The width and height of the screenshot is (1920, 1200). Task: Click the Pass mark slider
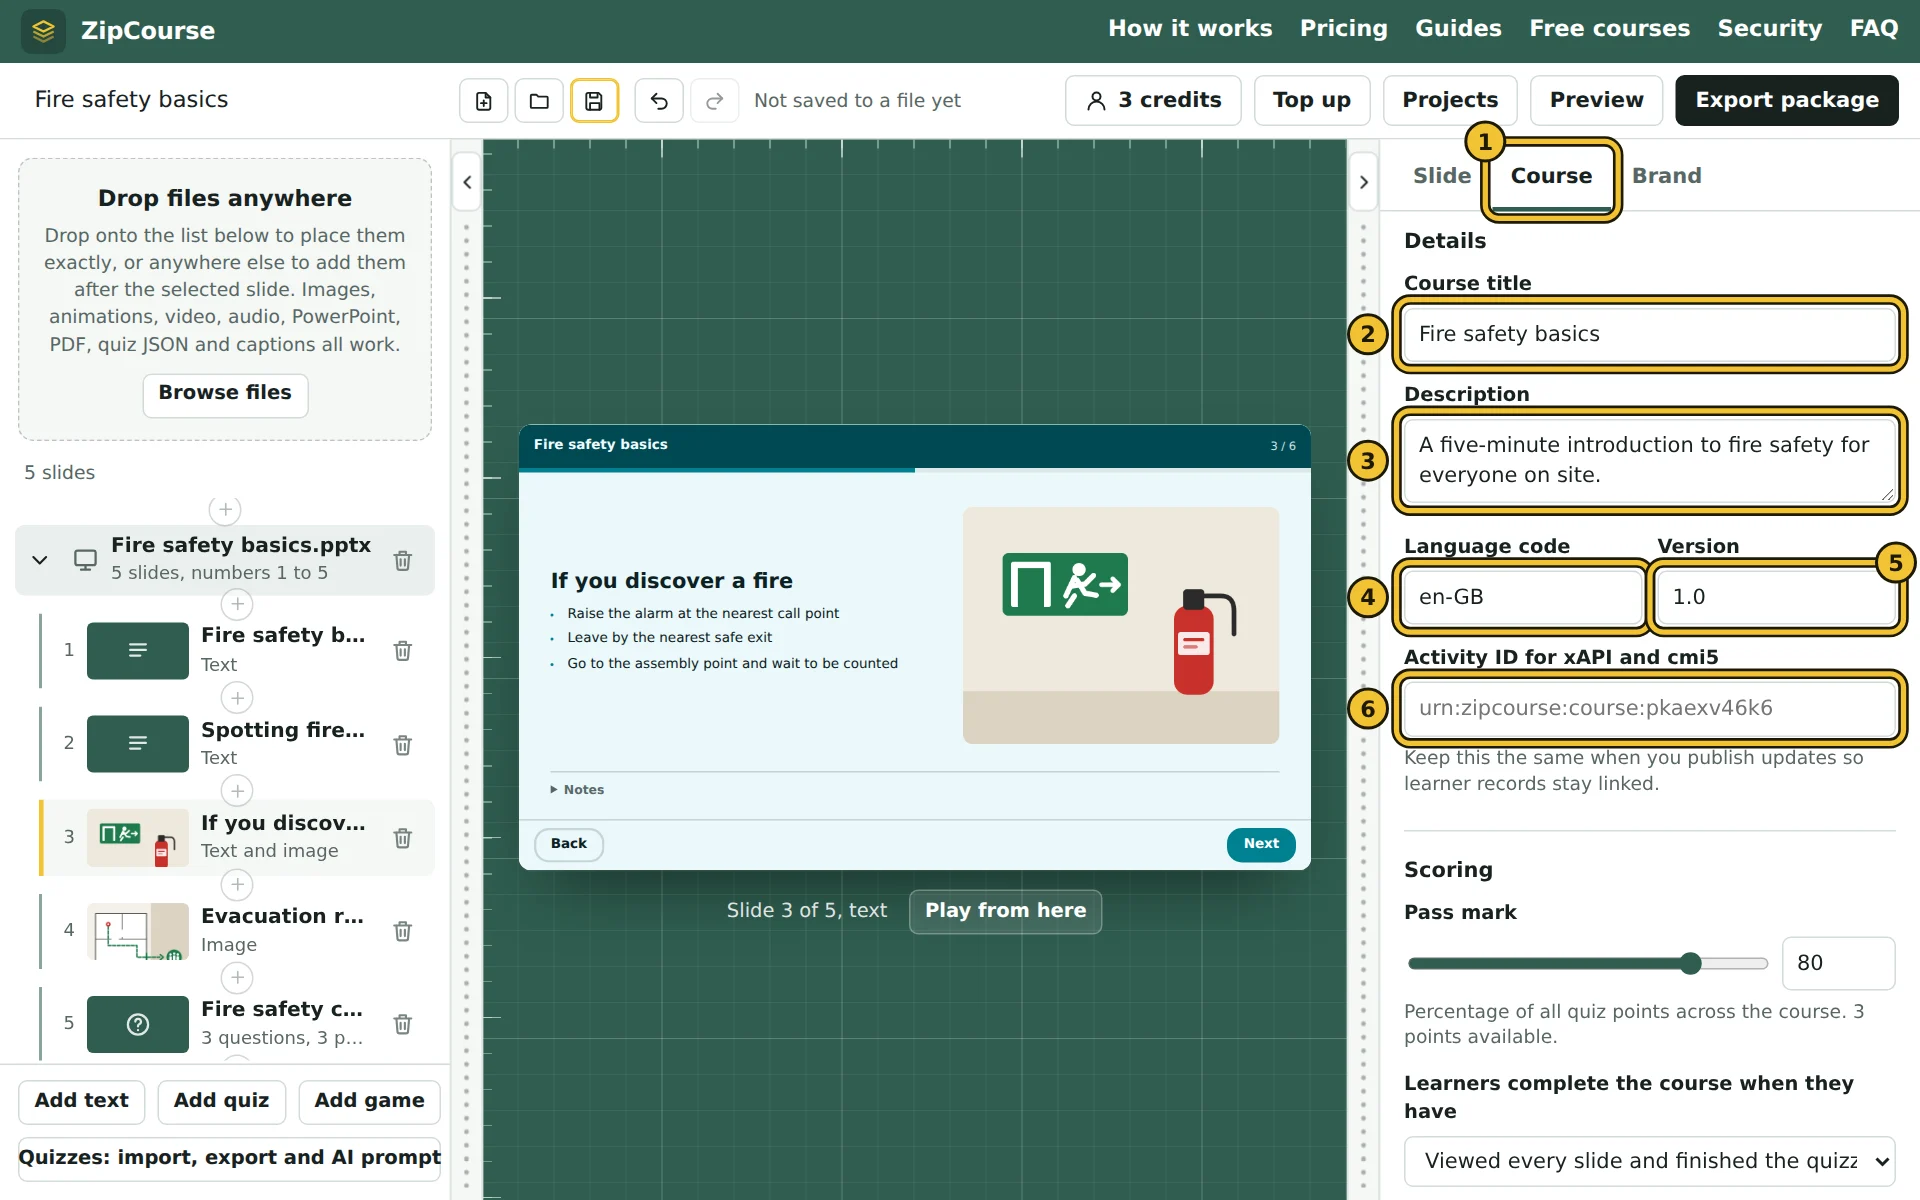[x=1588, y=964]
